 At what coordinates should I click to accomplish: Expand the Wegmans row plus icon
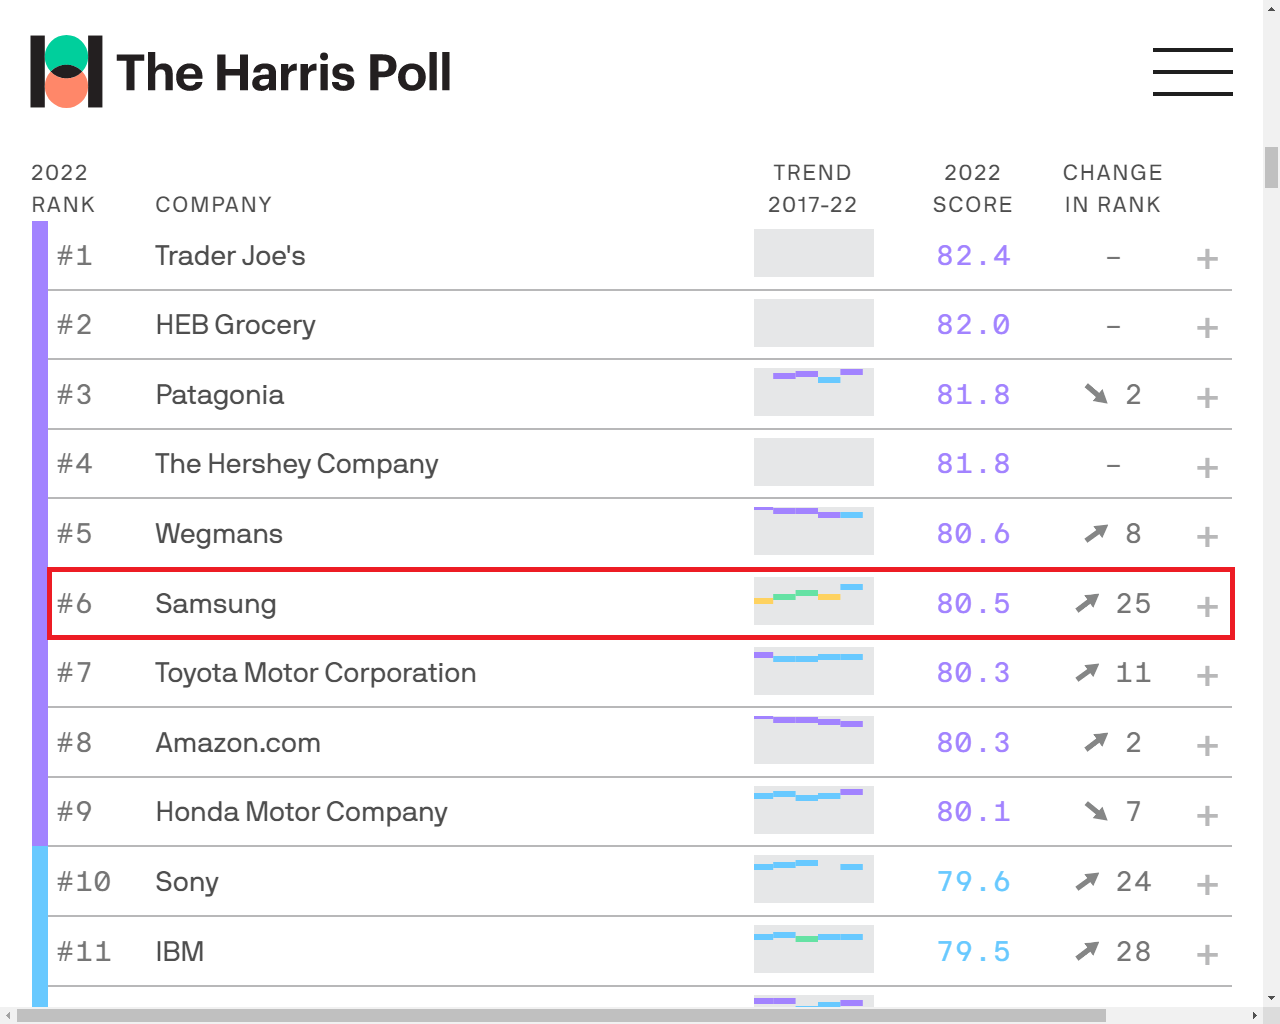click(1207, 537)
